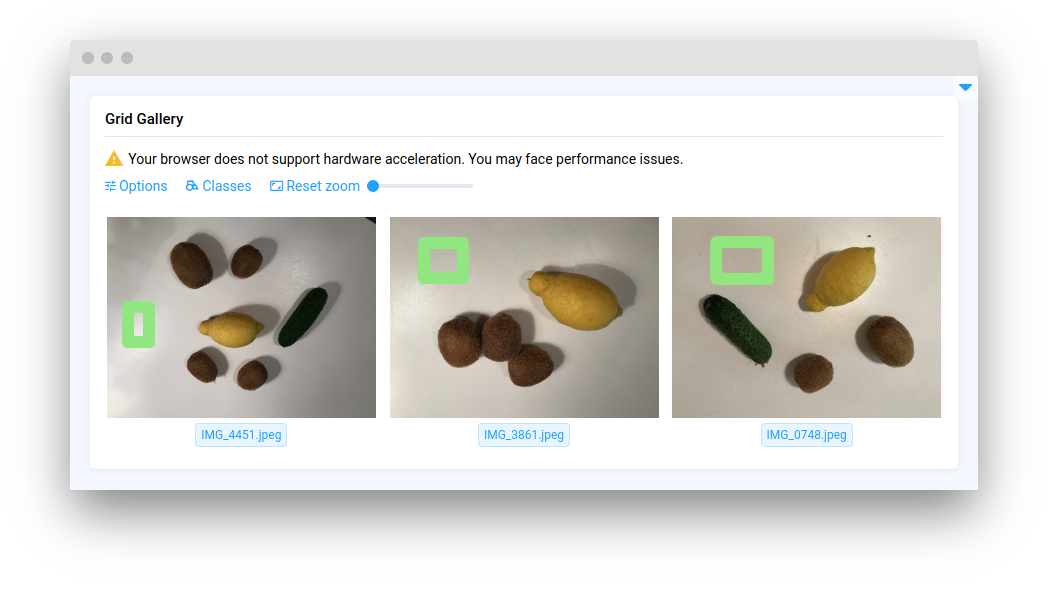Select the lemon with three kiwis thumbnail
Image resolution: width=1048 pixels, height=590 pixels.
coord(524,317)
